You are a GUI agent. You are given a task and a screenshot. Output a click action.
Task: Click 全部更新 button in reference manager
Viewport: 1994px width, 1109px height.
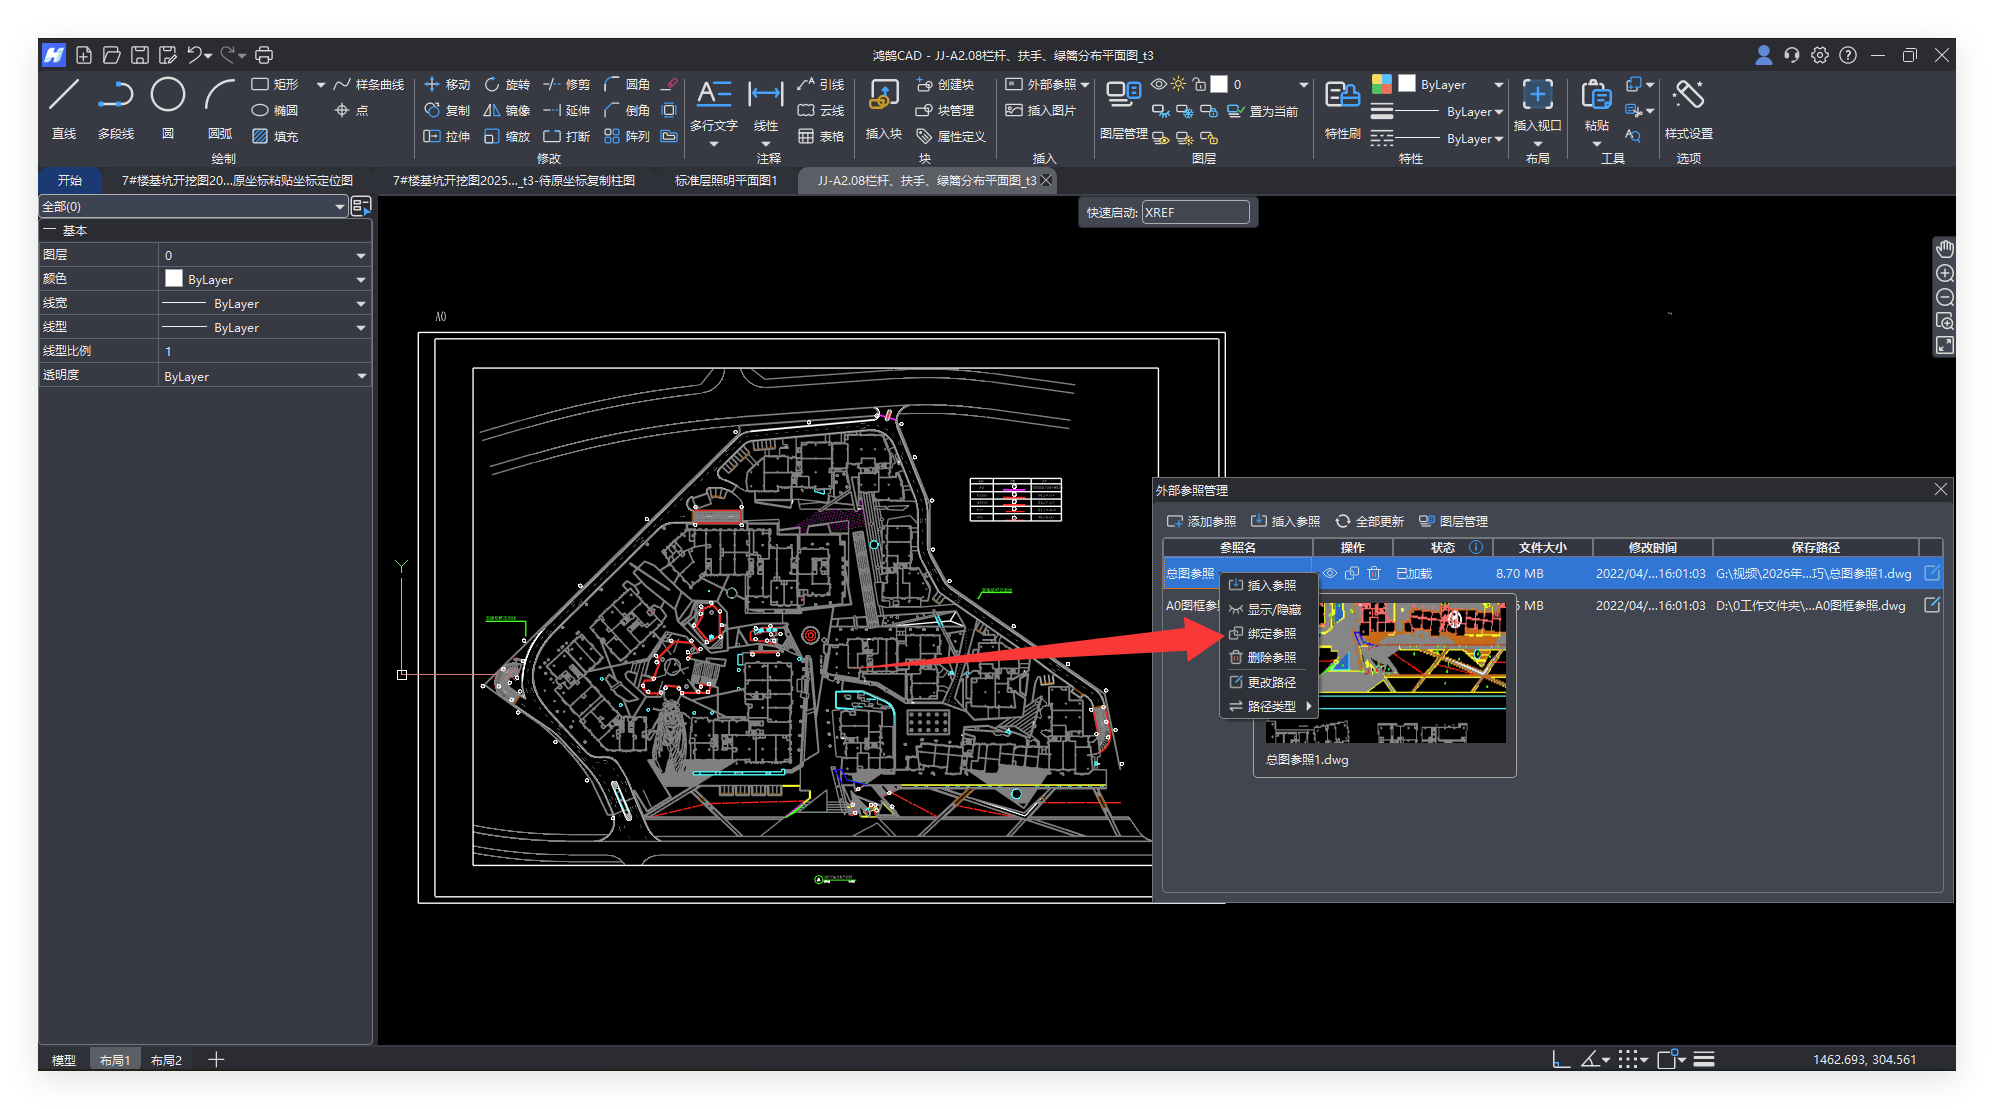pos(1369,521)
